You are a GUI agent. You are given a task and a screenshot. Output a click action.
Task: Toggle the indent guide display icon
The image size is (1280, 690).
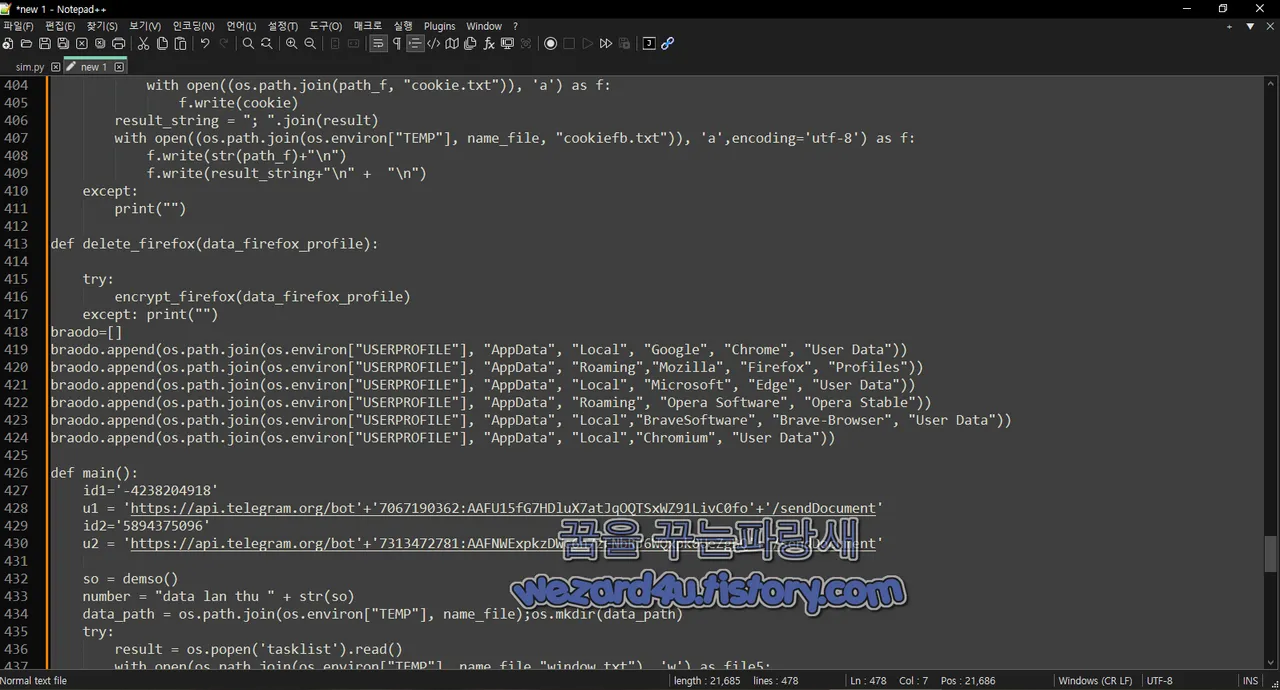tap(415, 44)
